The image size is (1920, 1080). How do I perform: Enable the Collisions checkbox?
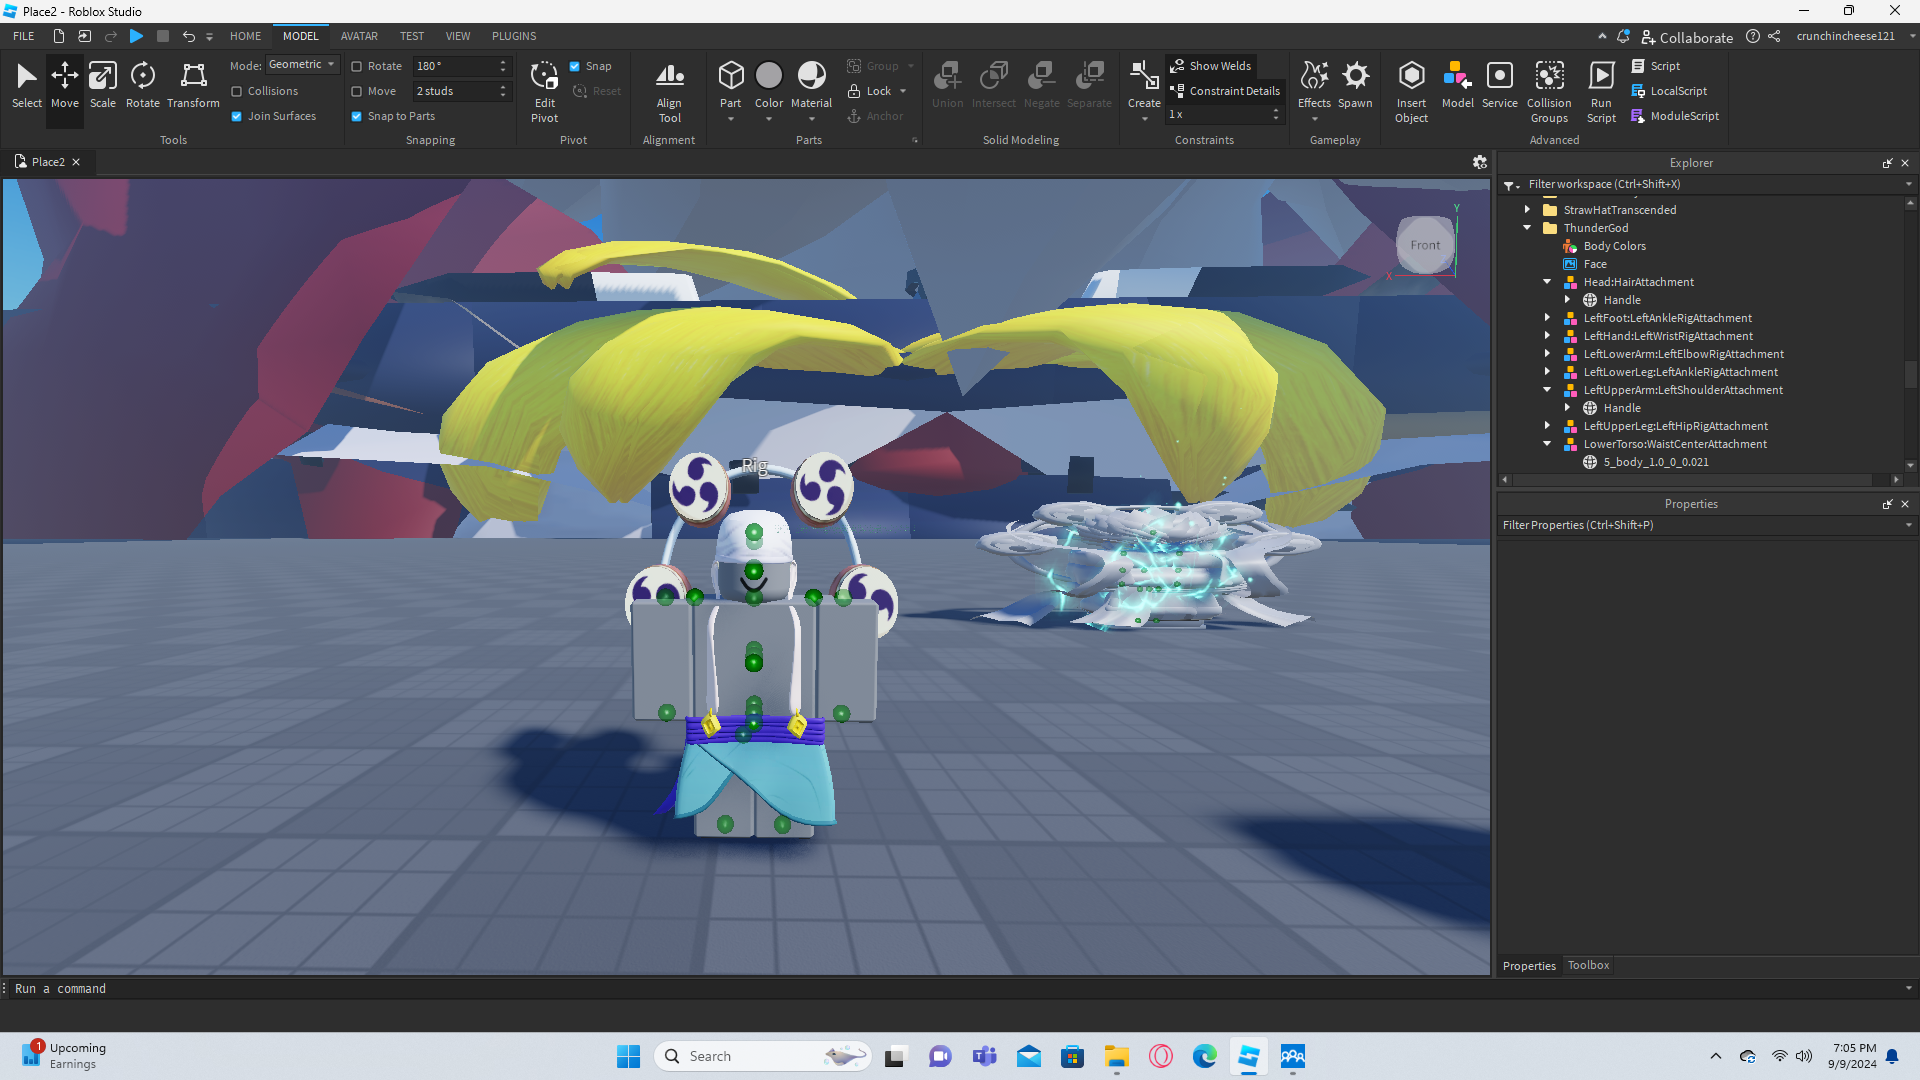(x=237, y=91)
